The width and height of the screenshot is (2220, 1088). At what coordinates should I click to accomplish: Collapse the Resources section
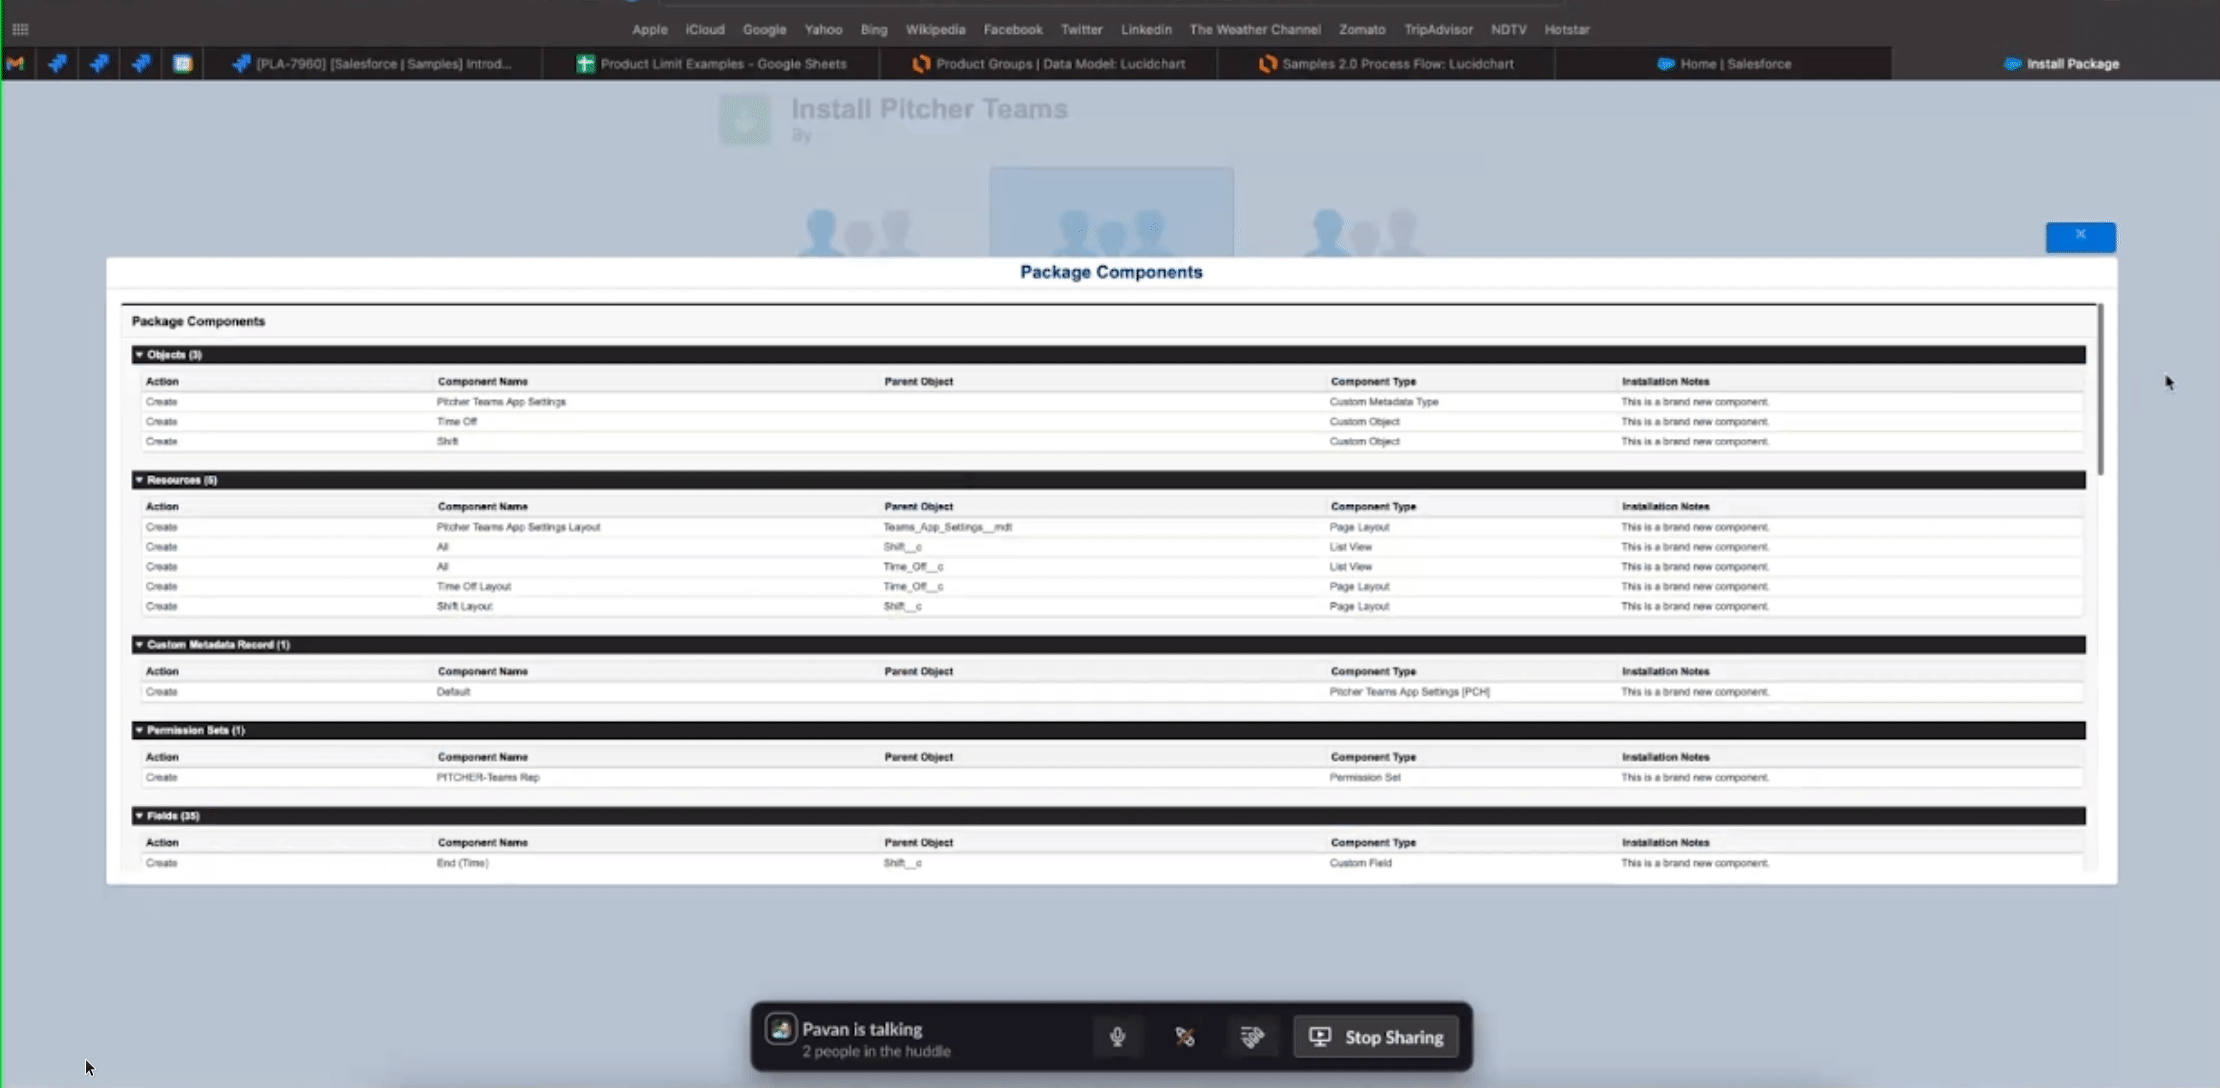139,480
